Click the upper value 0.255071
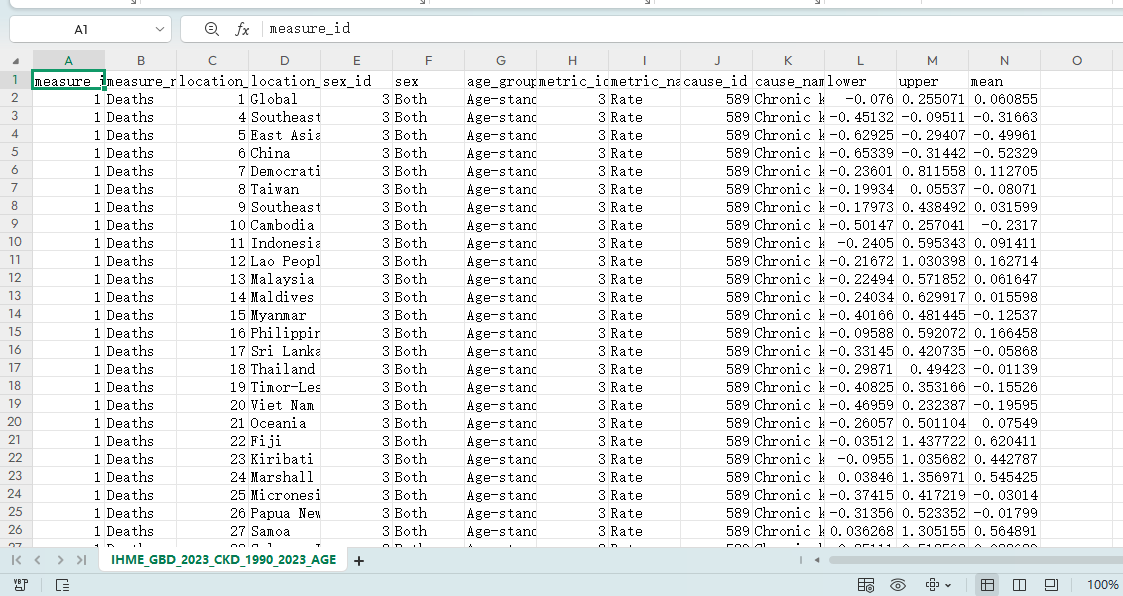Image resolution: width=1123 pixels, height=596 pixels. [x=932, y=99]
